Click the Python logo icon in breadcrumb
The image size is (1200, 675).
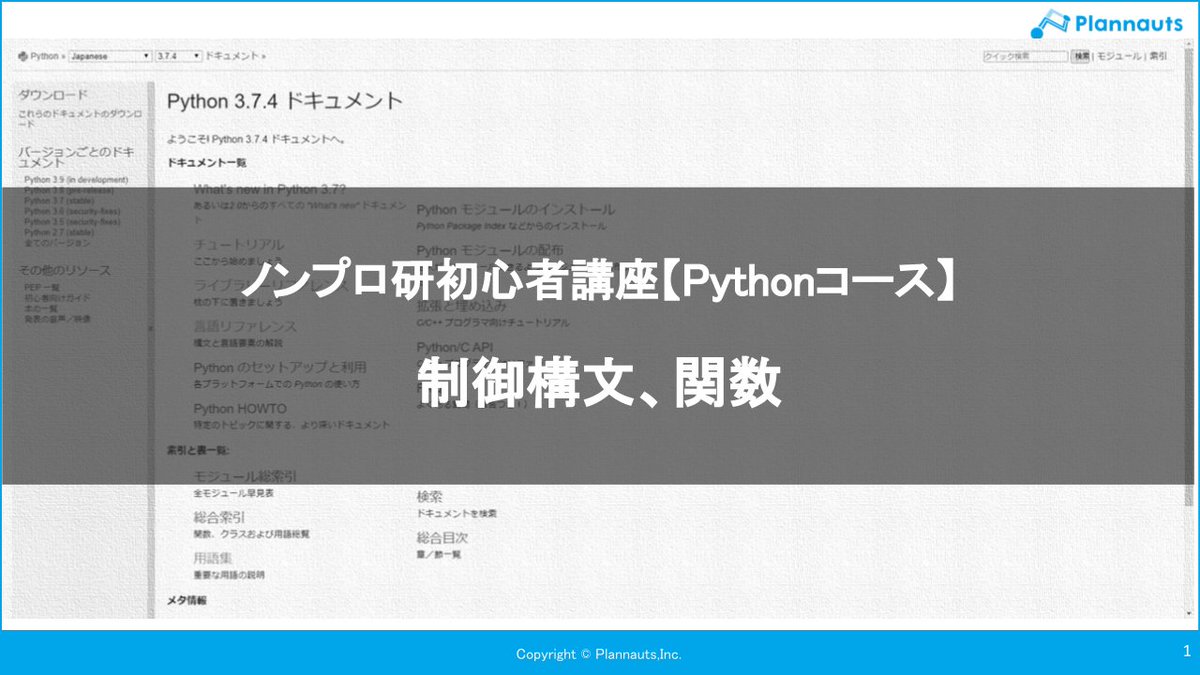click(22, 57)
